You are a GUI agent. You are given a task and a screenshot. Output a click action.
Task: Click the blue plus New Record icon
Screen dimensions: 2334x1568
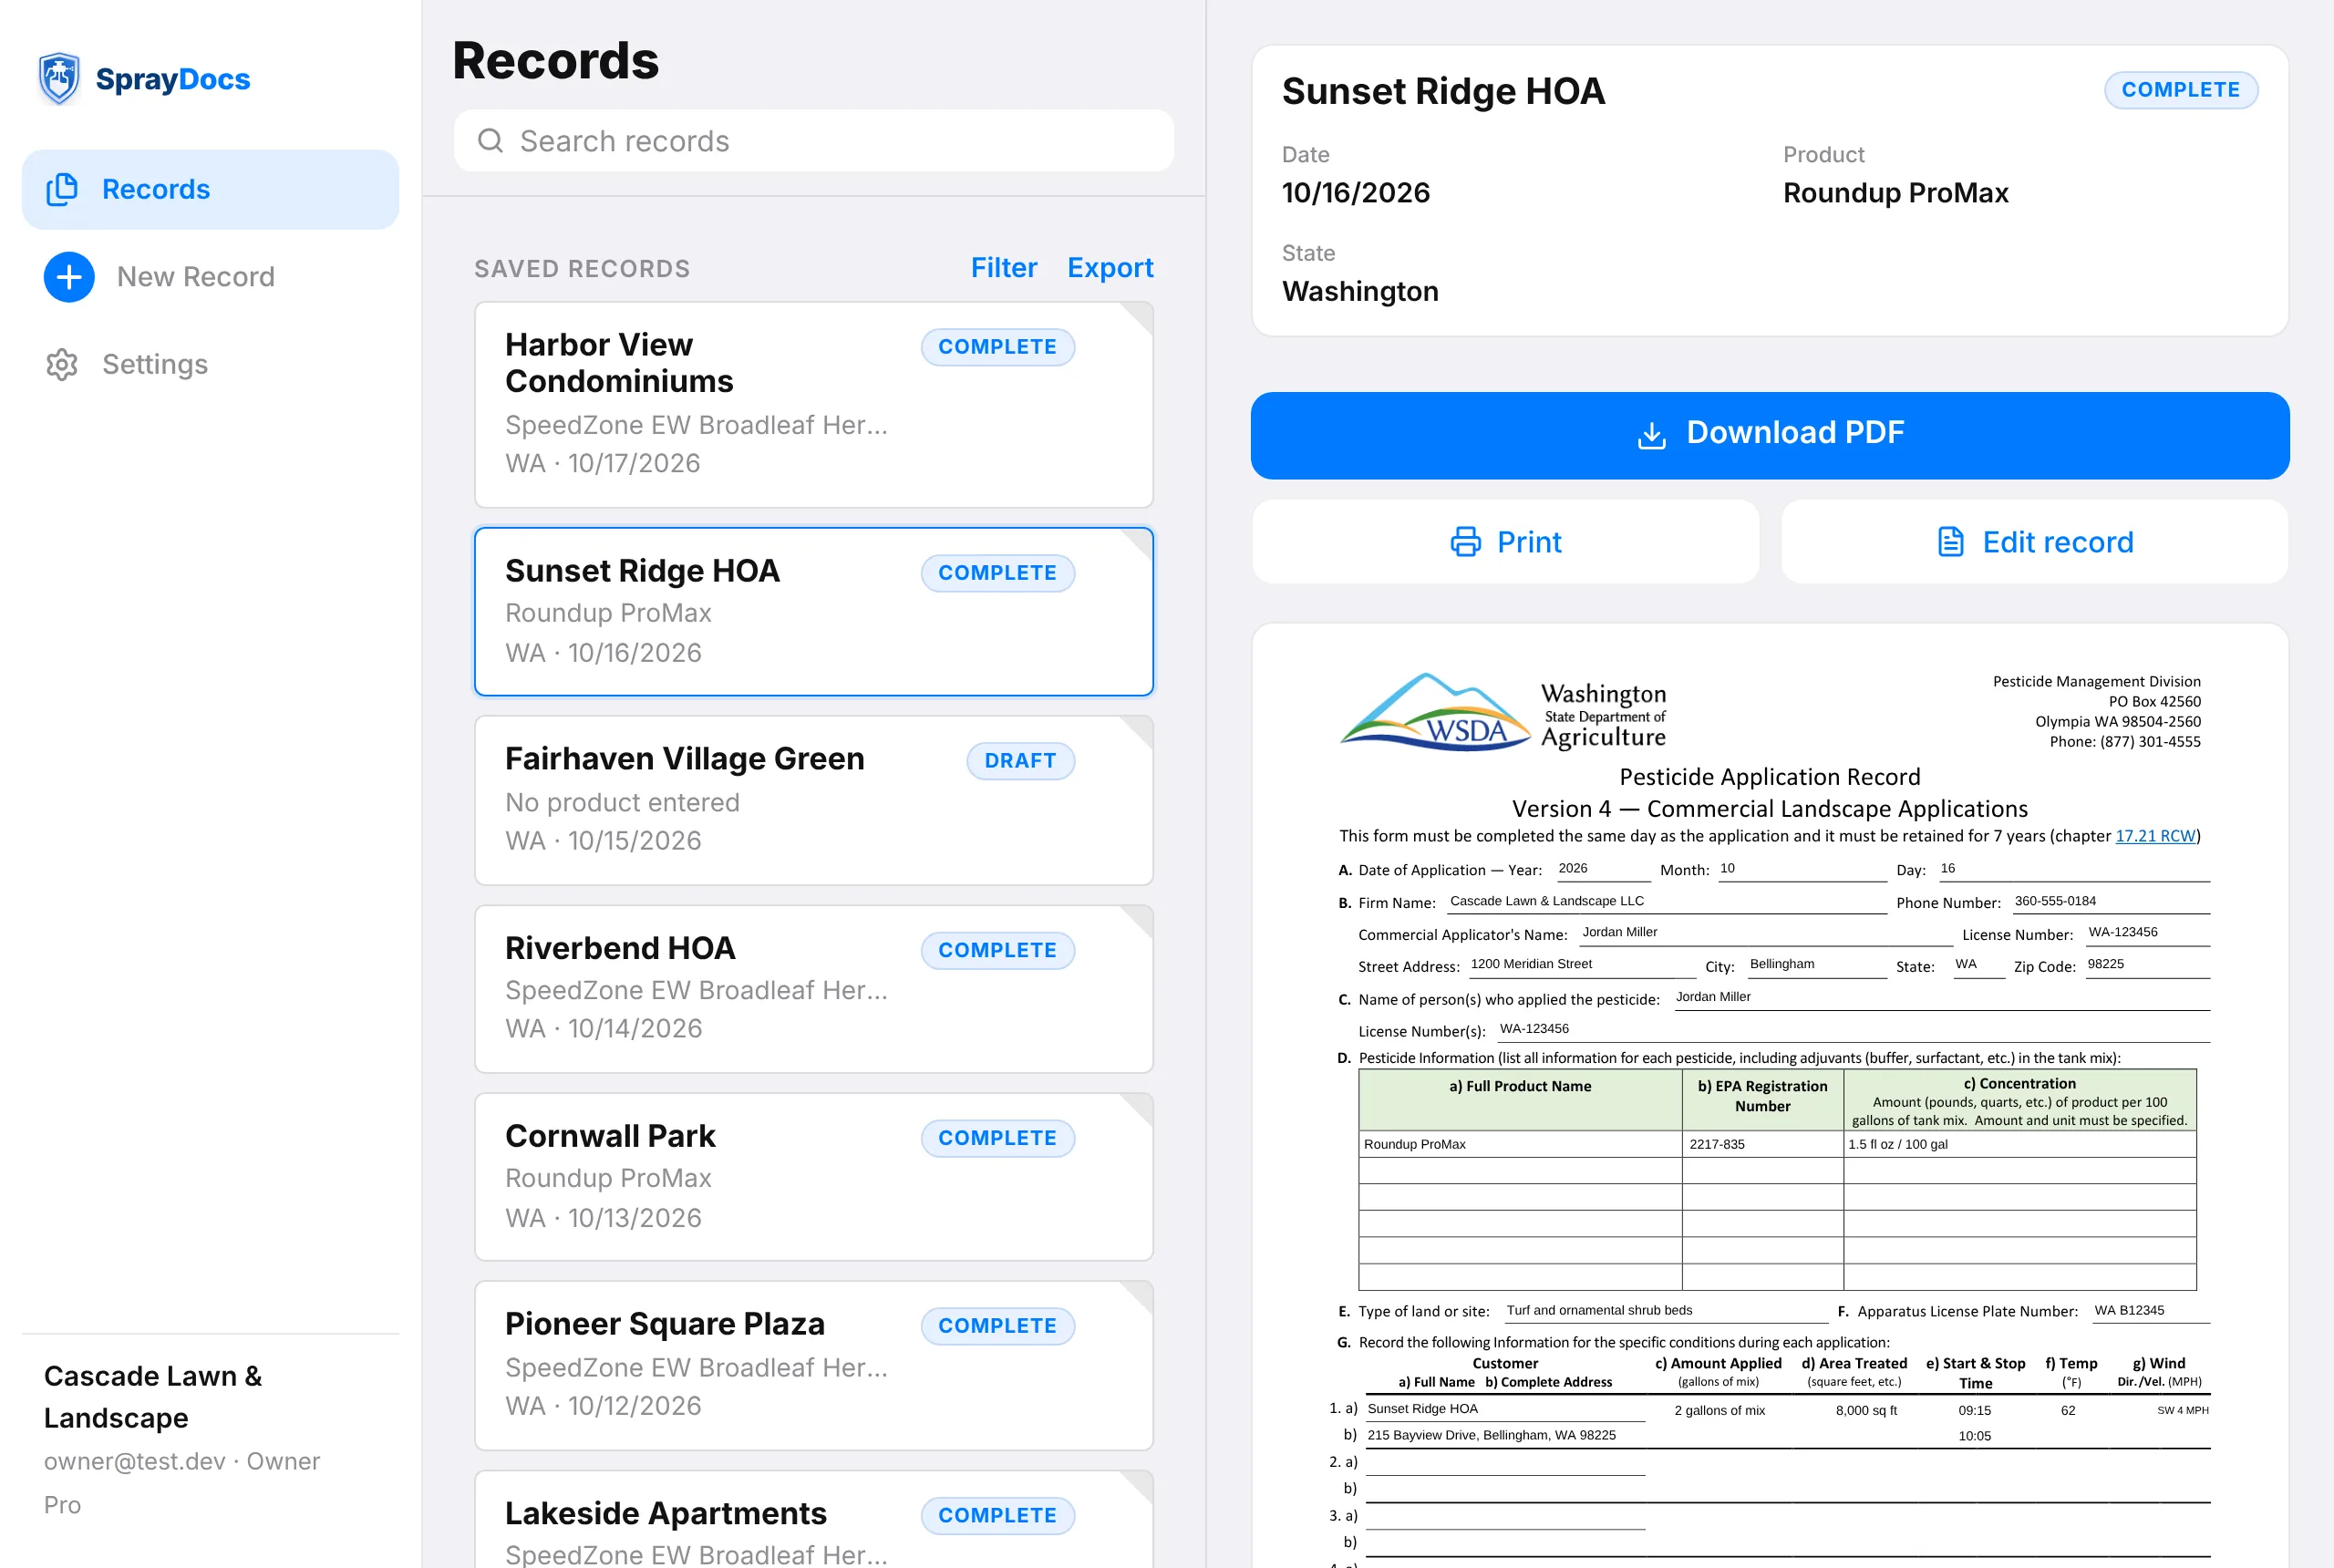point(69,277)
